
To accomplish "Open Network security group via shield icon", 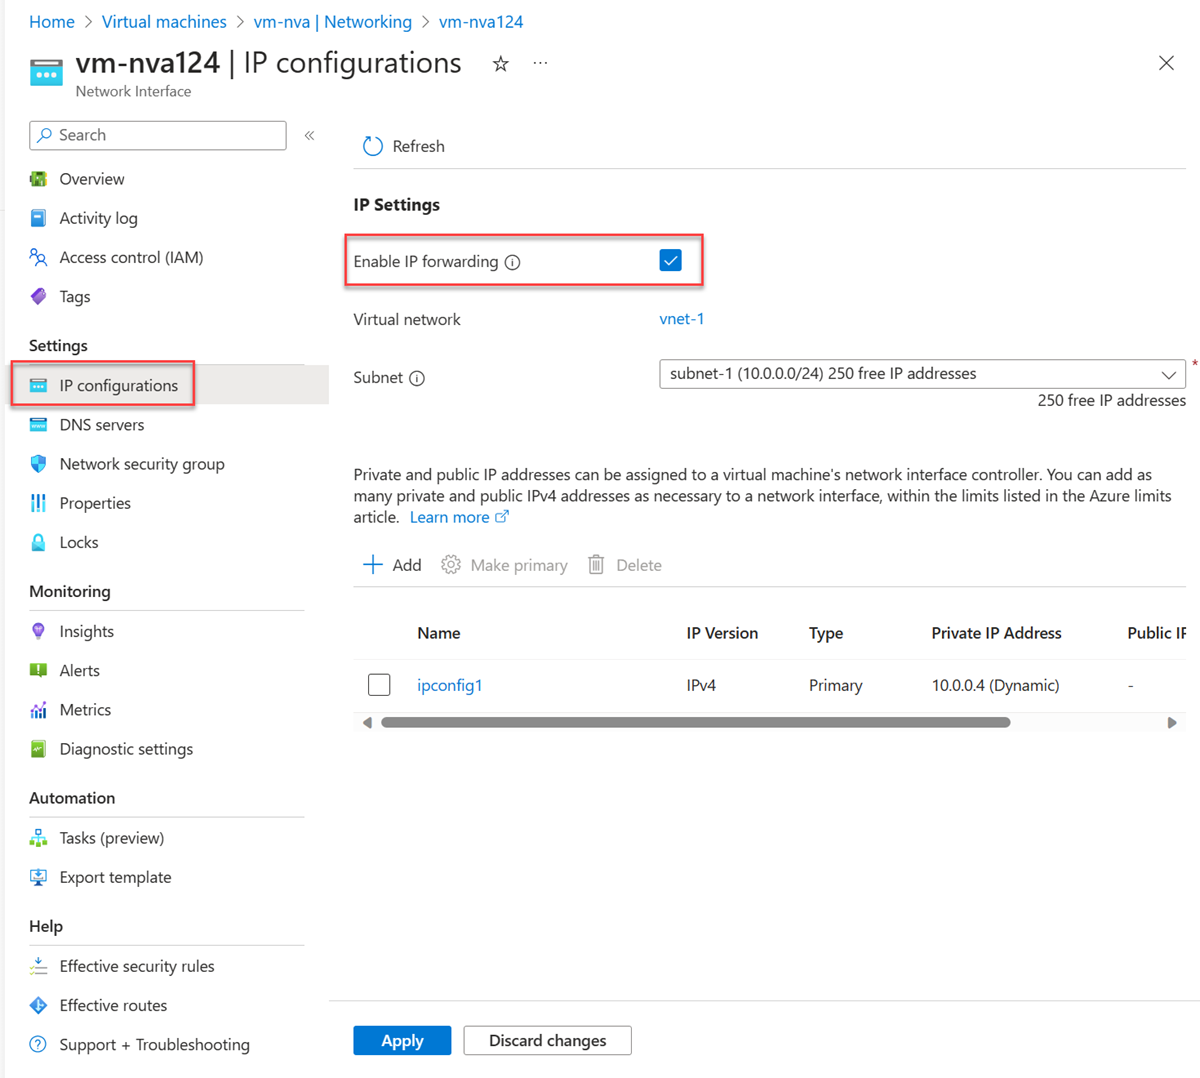I will point(38,464).
